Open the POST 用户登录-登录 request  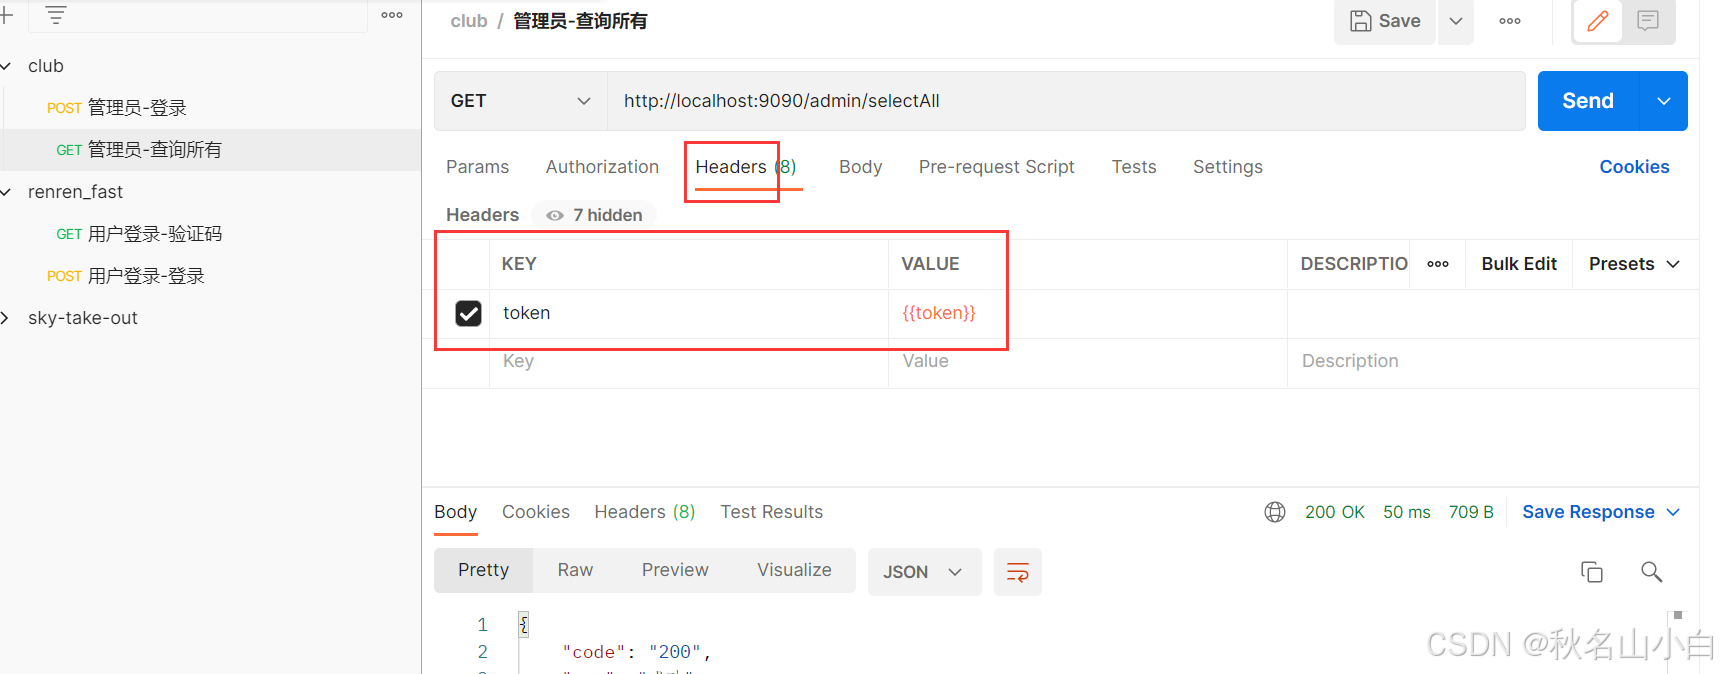[126, 276]
